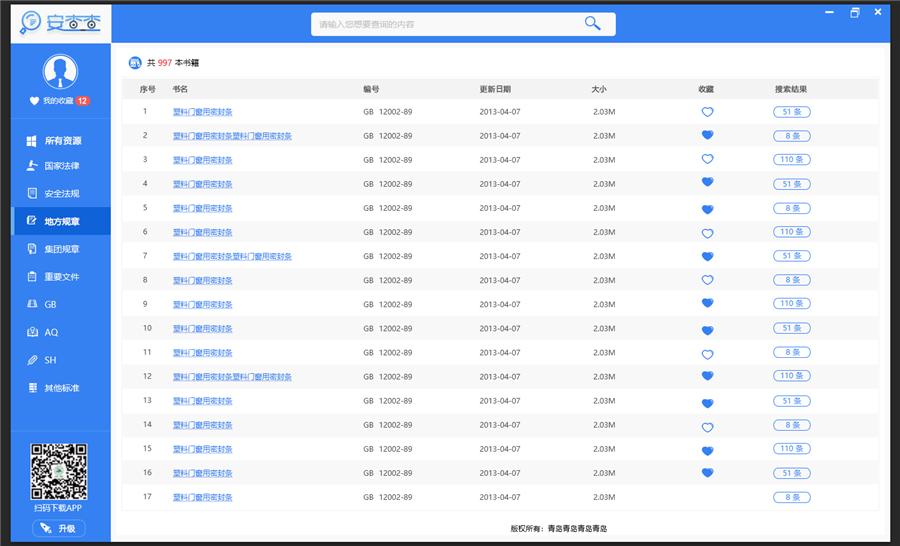Click 110 条 search result in row 3
This screenshot has width=900, height=546.
click(791, 160)
